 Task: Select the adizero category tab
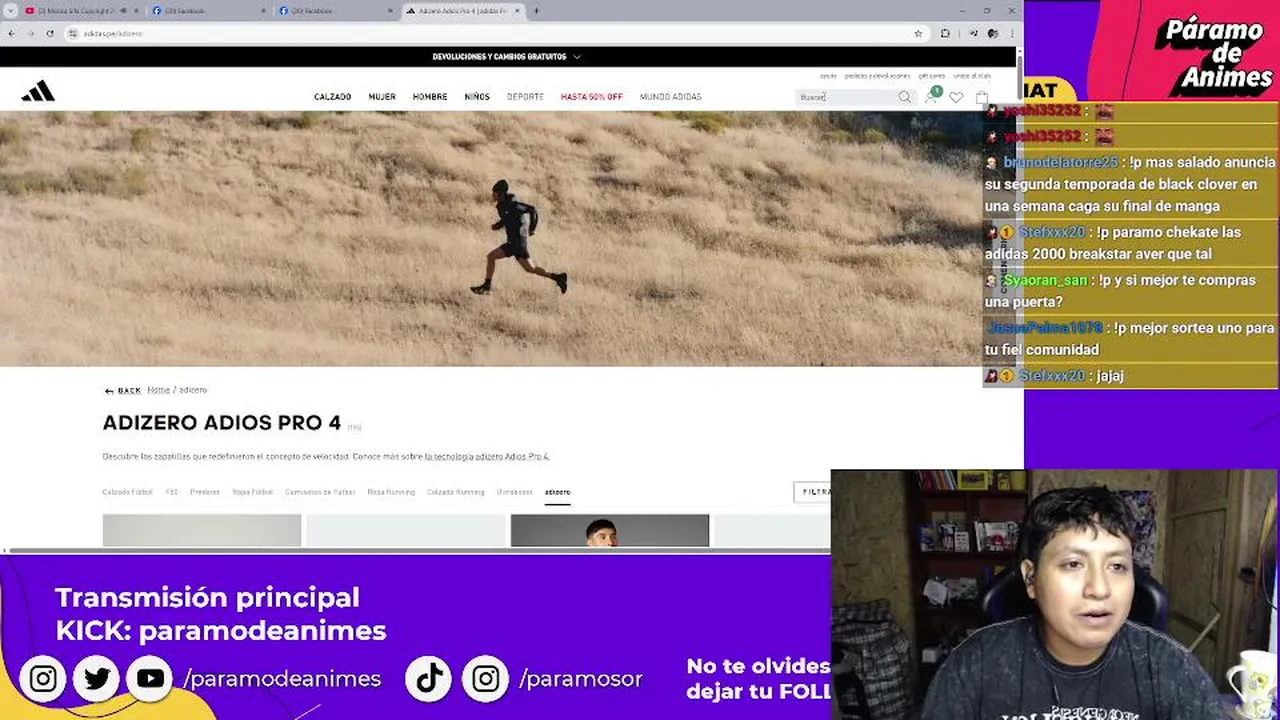coord(557,492)
